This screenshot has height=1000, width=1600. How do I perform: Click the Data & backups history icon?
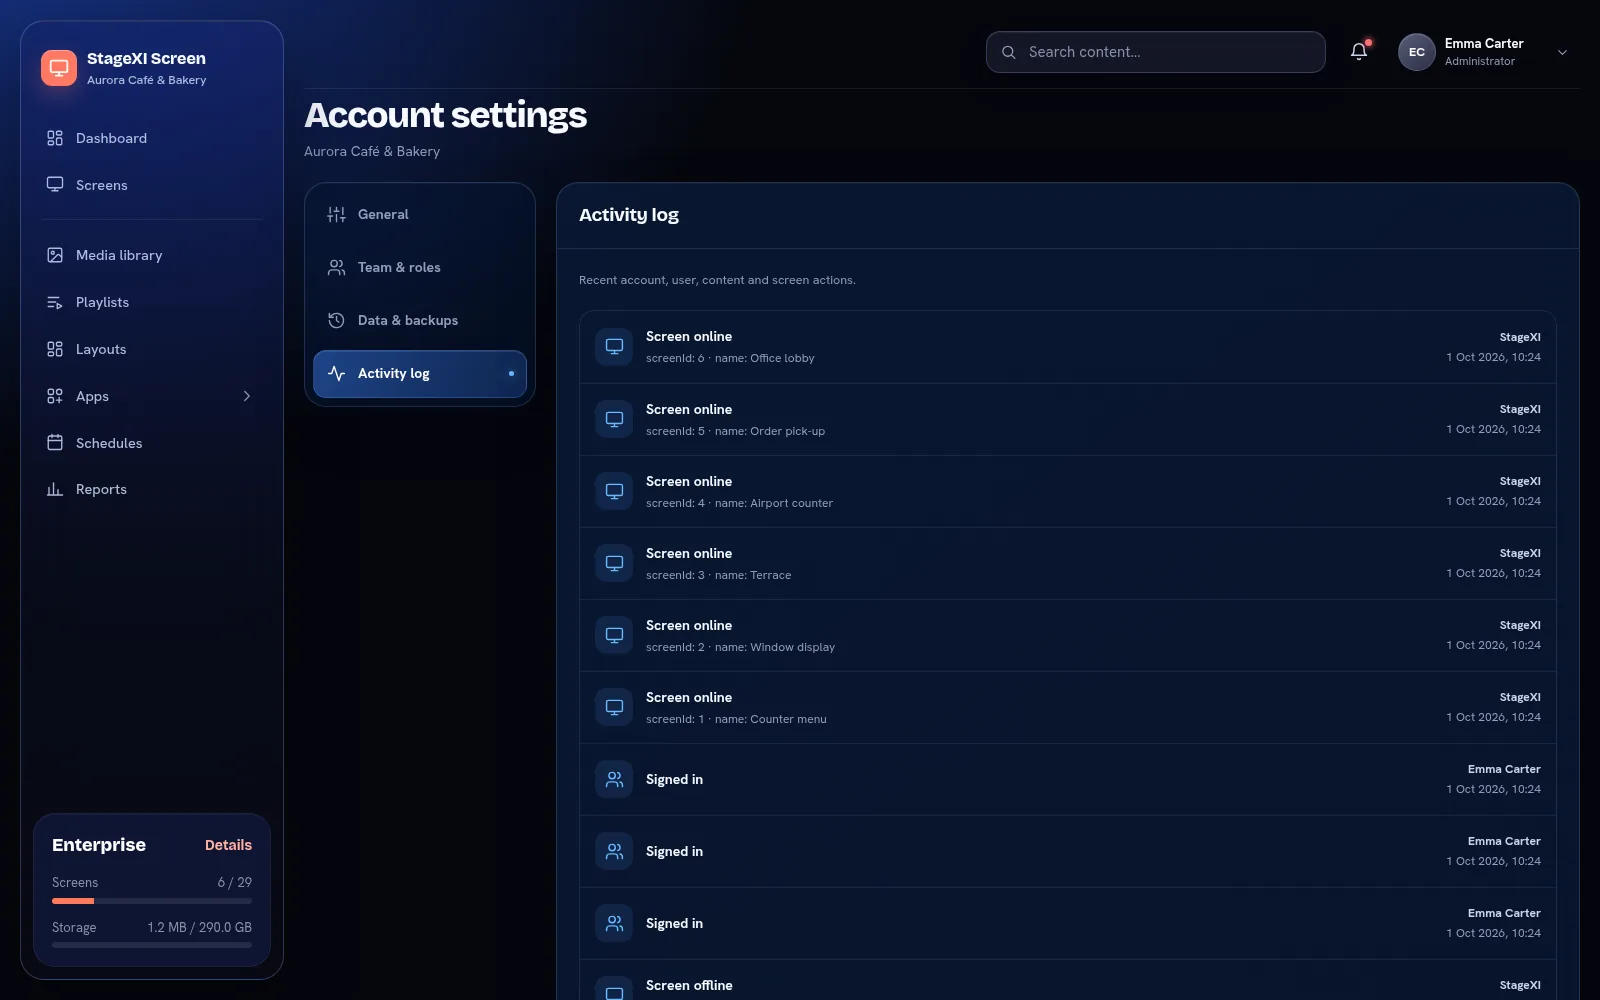pos(337,320)
